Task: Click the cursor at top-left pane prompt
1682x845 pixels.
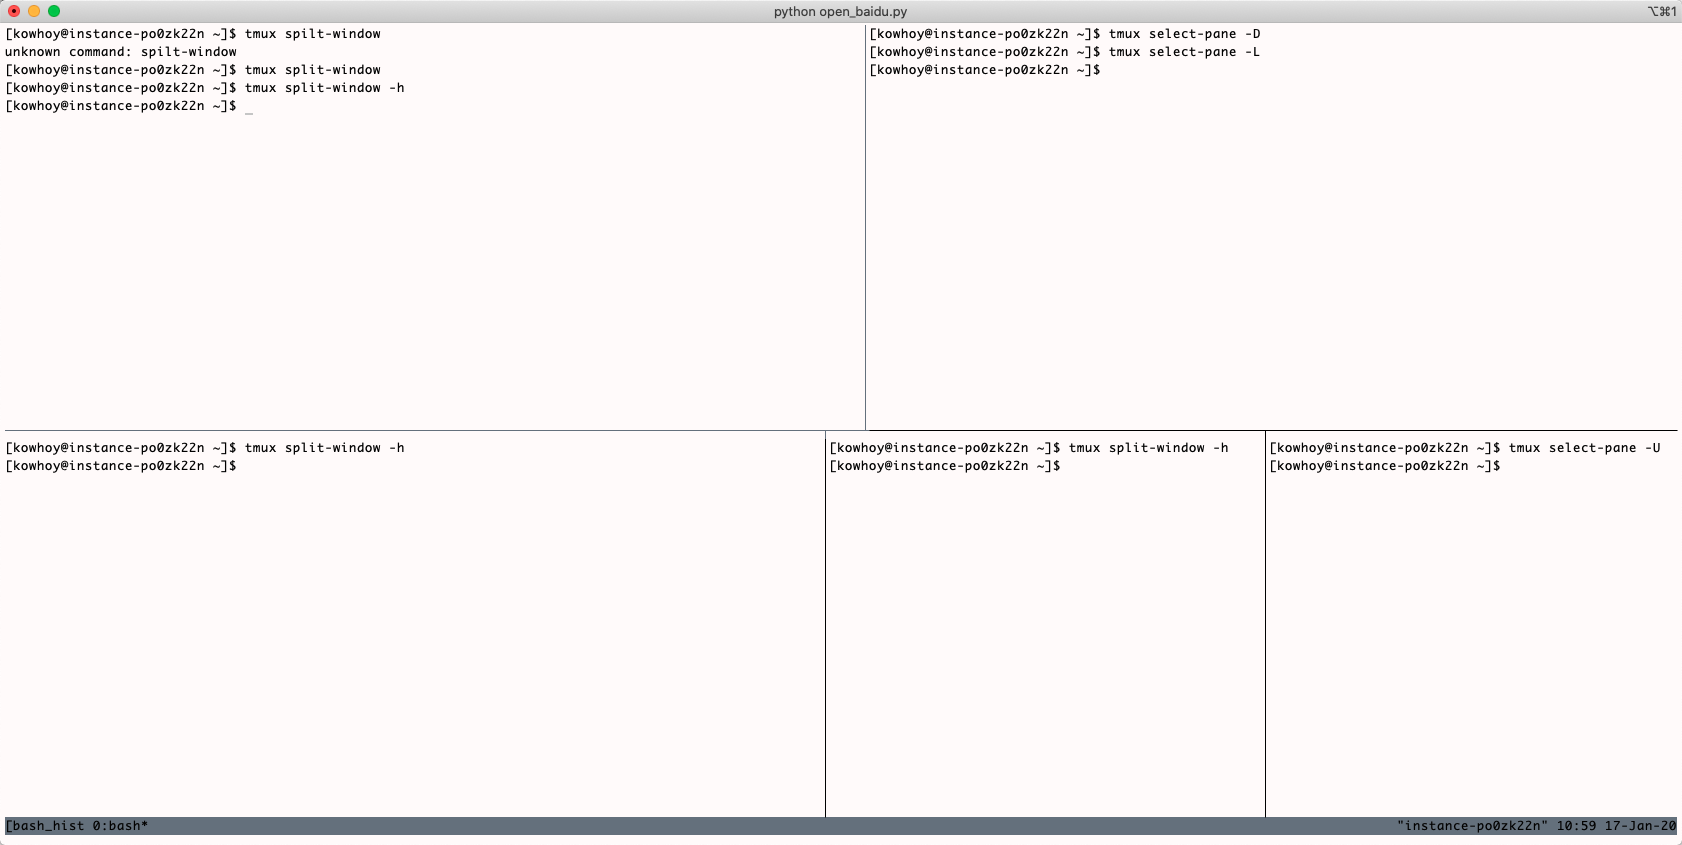Action: click(249, 107)
